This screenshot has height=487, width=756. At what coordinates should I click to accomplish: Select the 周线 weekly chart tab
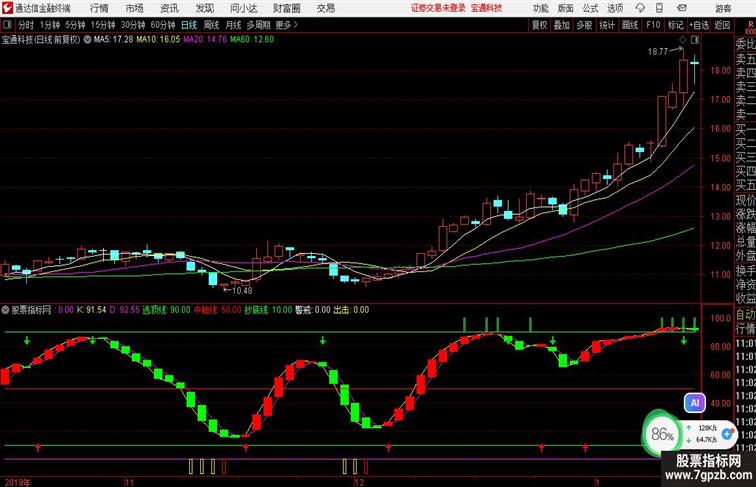(x=211, y=25)
